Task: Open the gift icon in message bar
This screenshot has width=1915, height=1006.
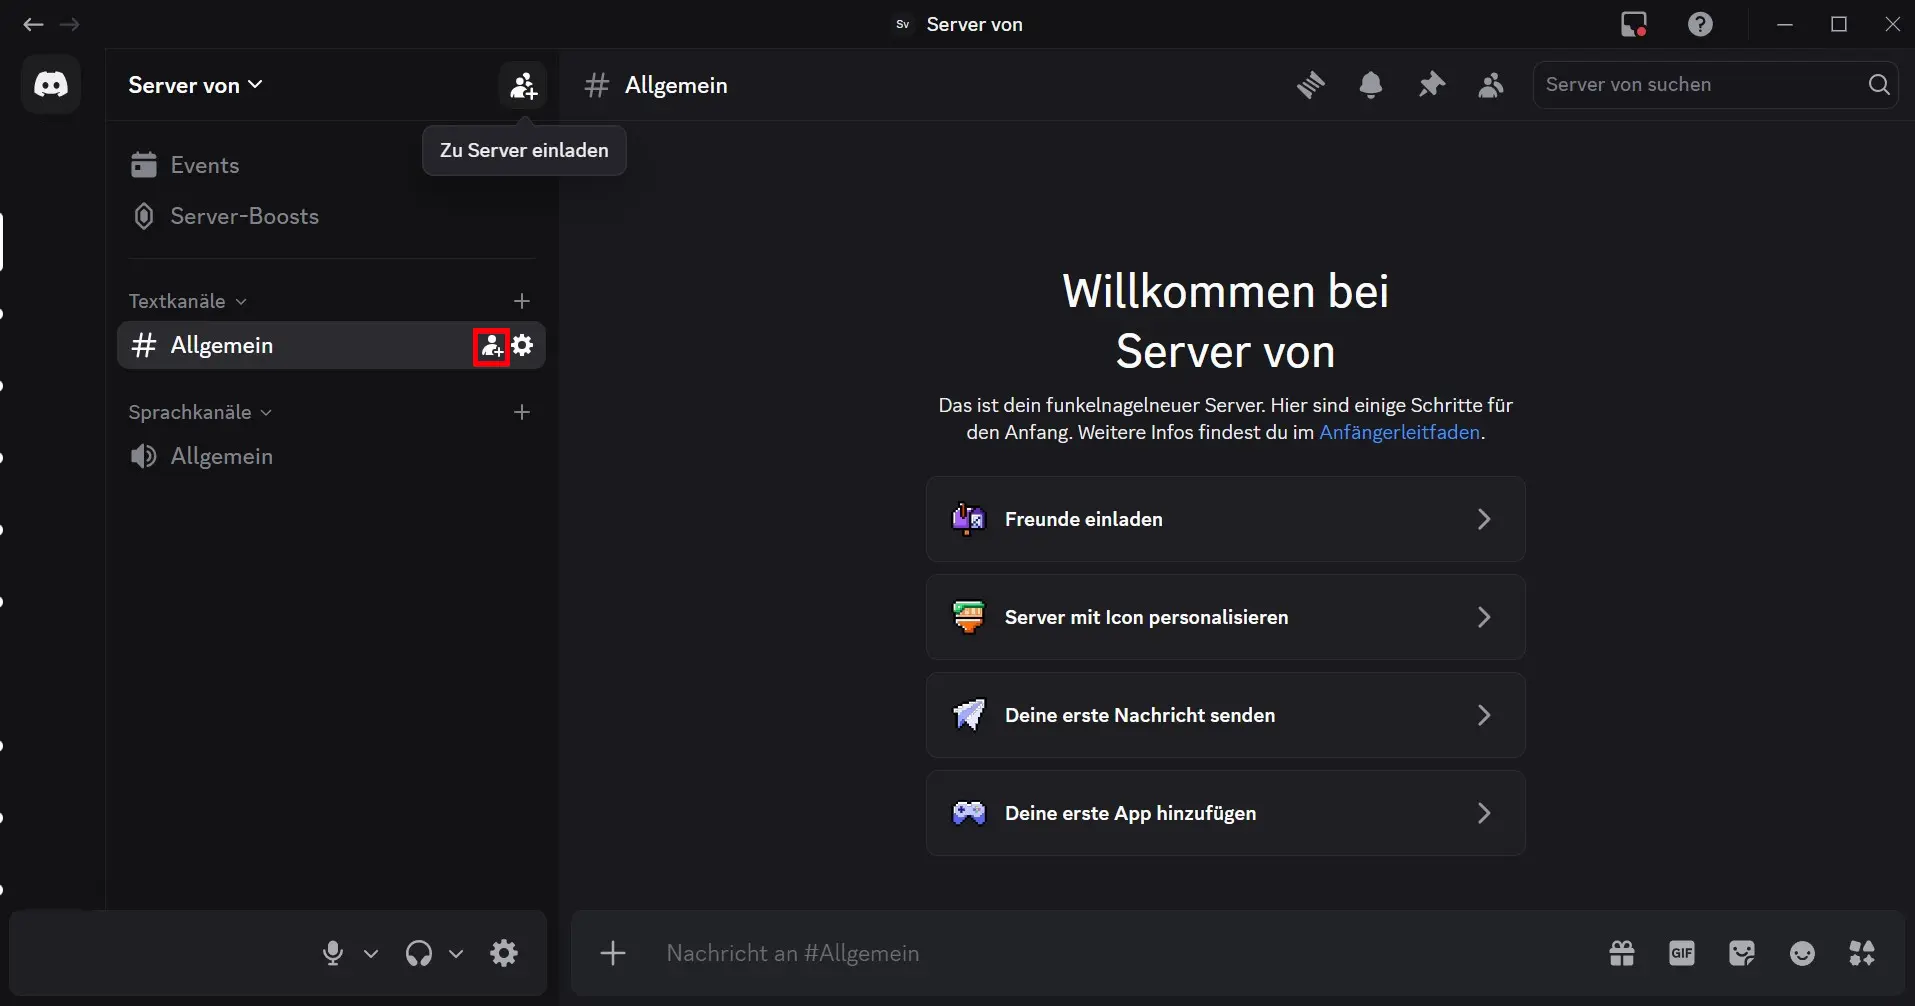Action: click(x=1622, y=953)
